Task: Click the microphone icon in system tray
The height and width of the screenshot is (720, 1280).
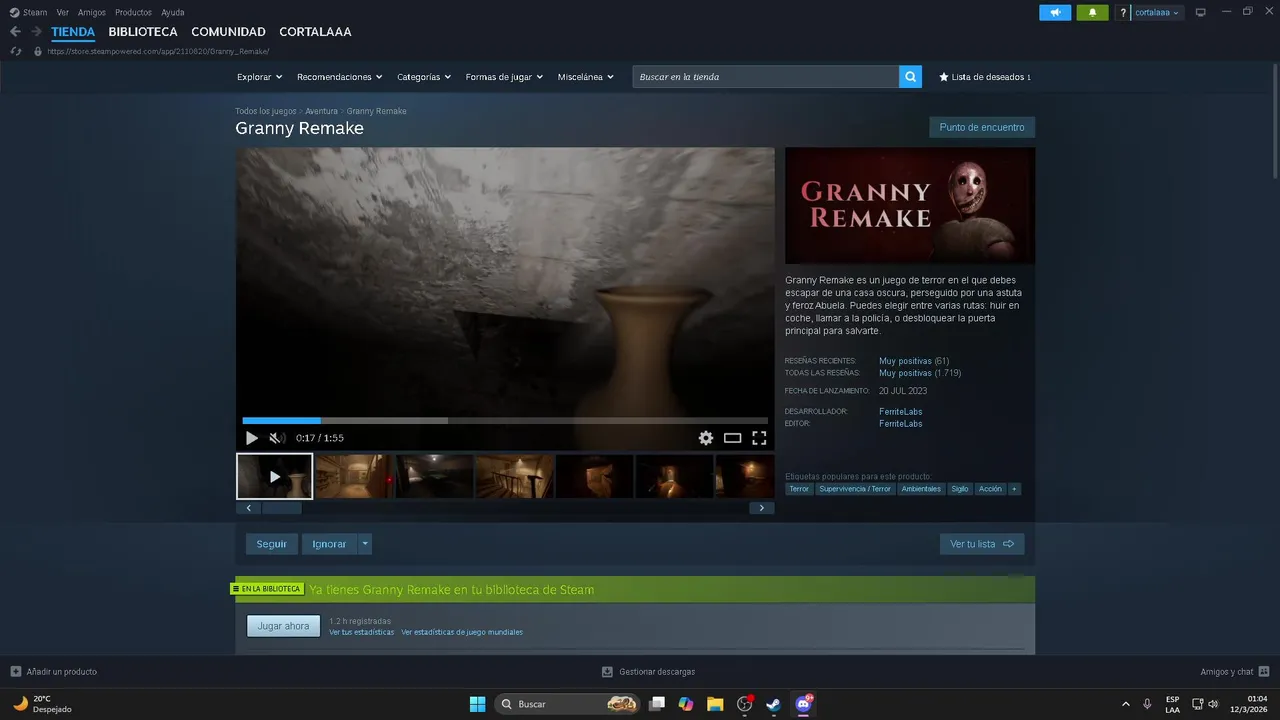Action: 1147,704
